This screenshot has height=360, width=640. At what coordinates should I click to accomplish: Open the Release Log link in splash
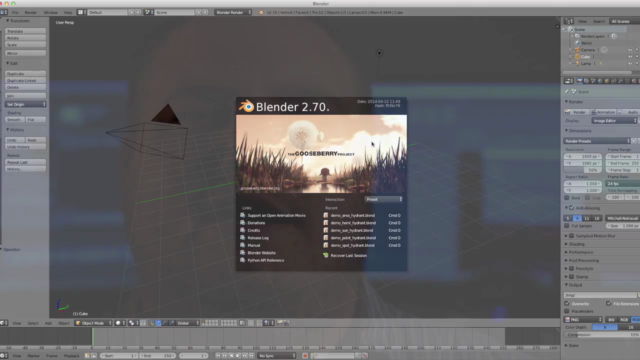pos(258,238)
